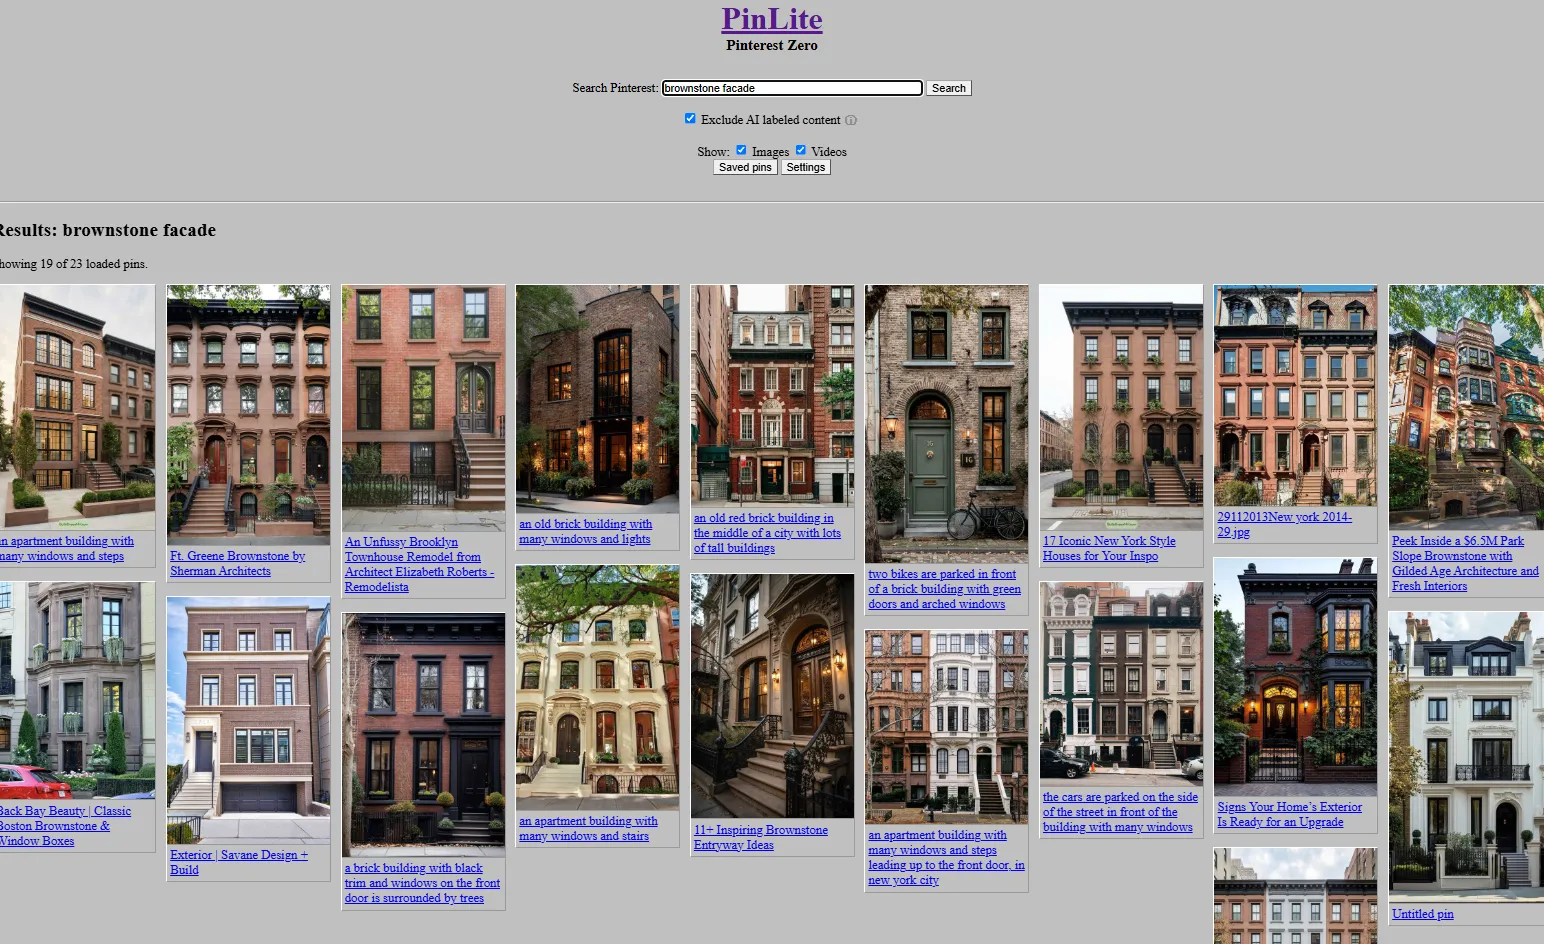Open the cars parked on street thumbnail
The image size is (1544, 944).
1121,684
